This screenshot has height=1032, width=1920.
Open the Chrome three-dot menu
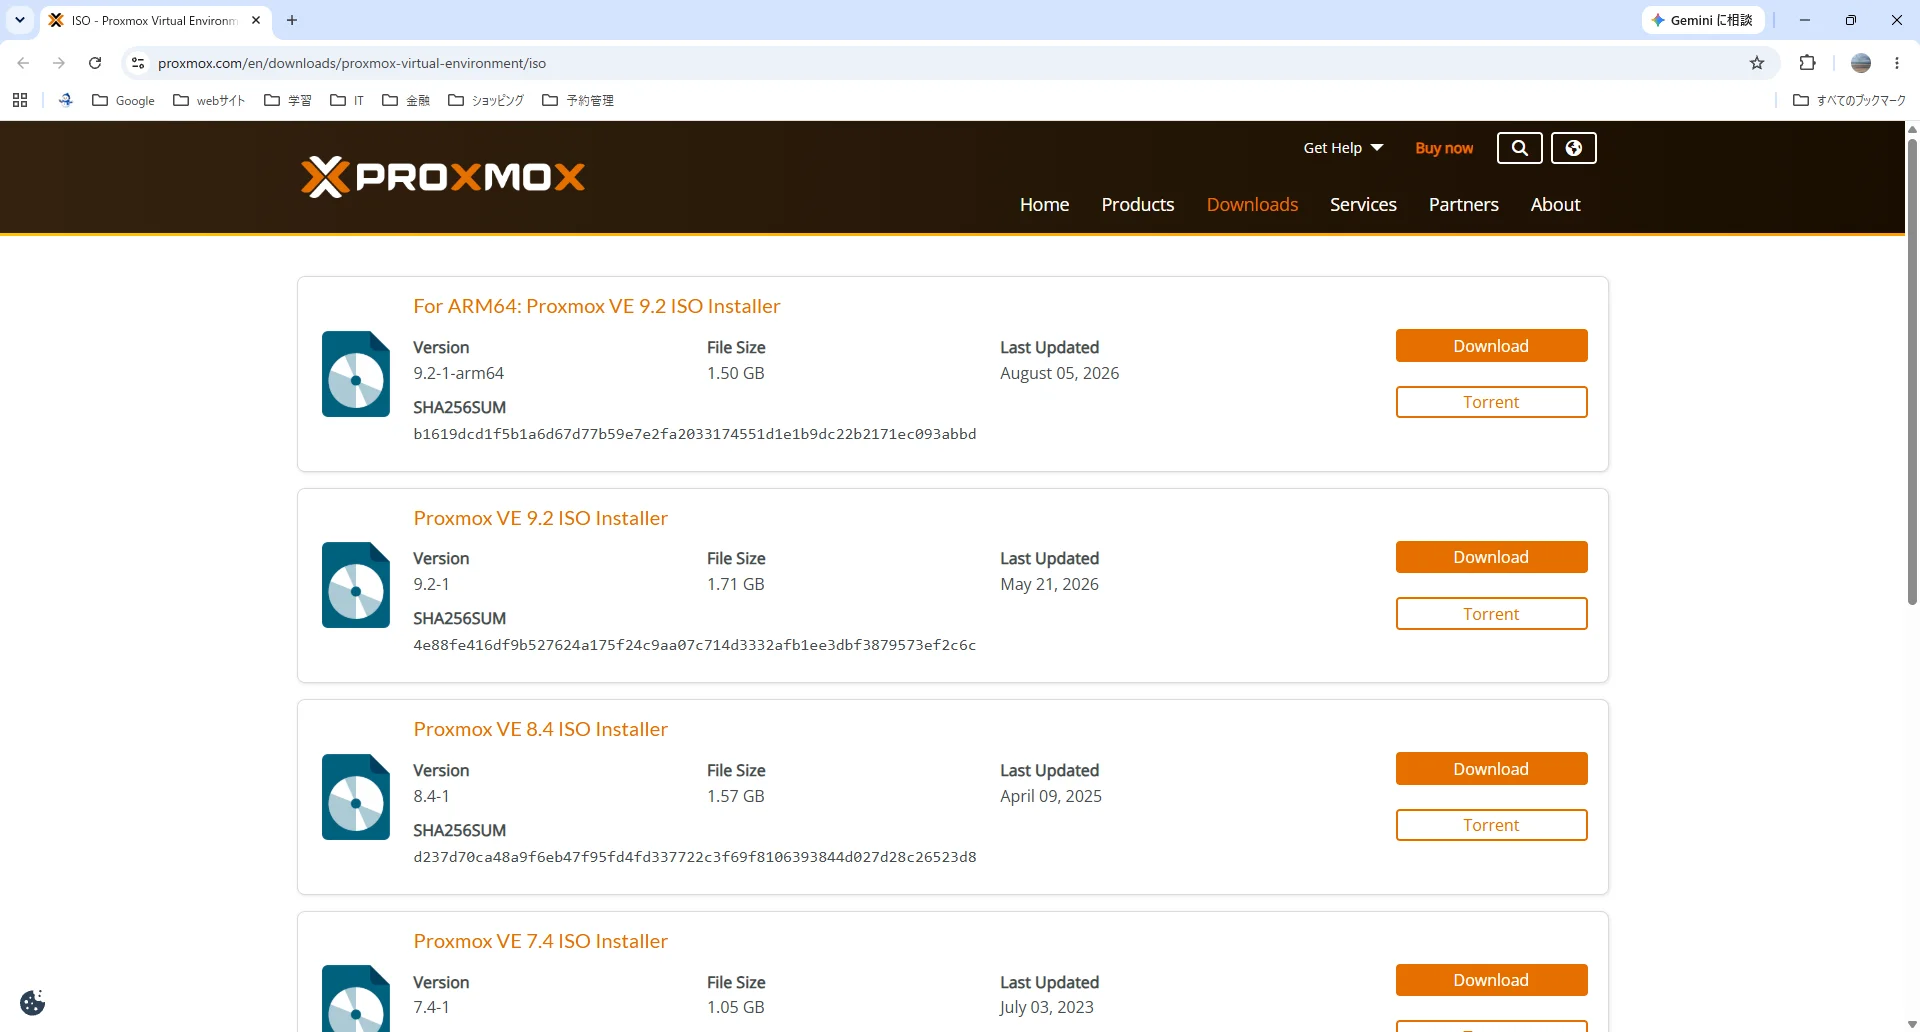pyautogui.click(x=1897, y=63)
